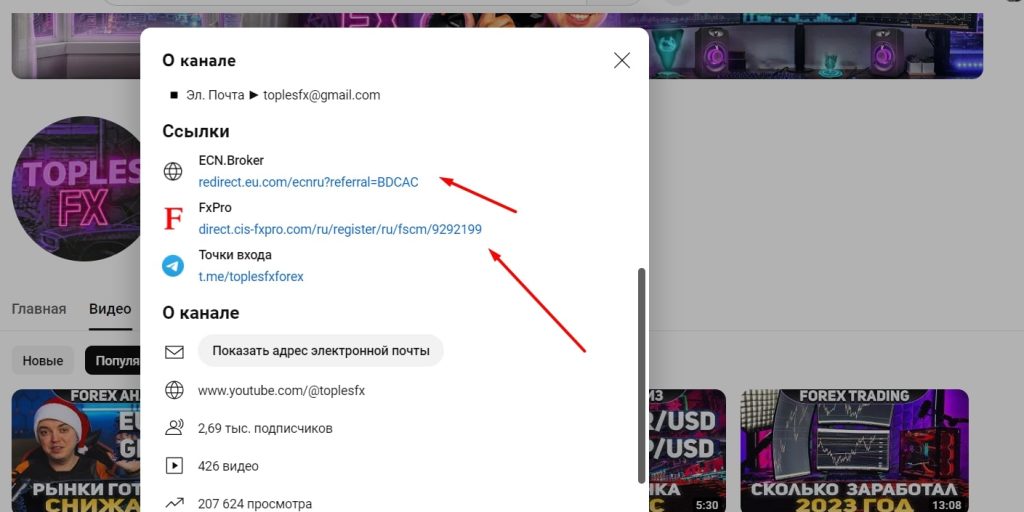Open the FxPro registration link

tap(340, 229)
